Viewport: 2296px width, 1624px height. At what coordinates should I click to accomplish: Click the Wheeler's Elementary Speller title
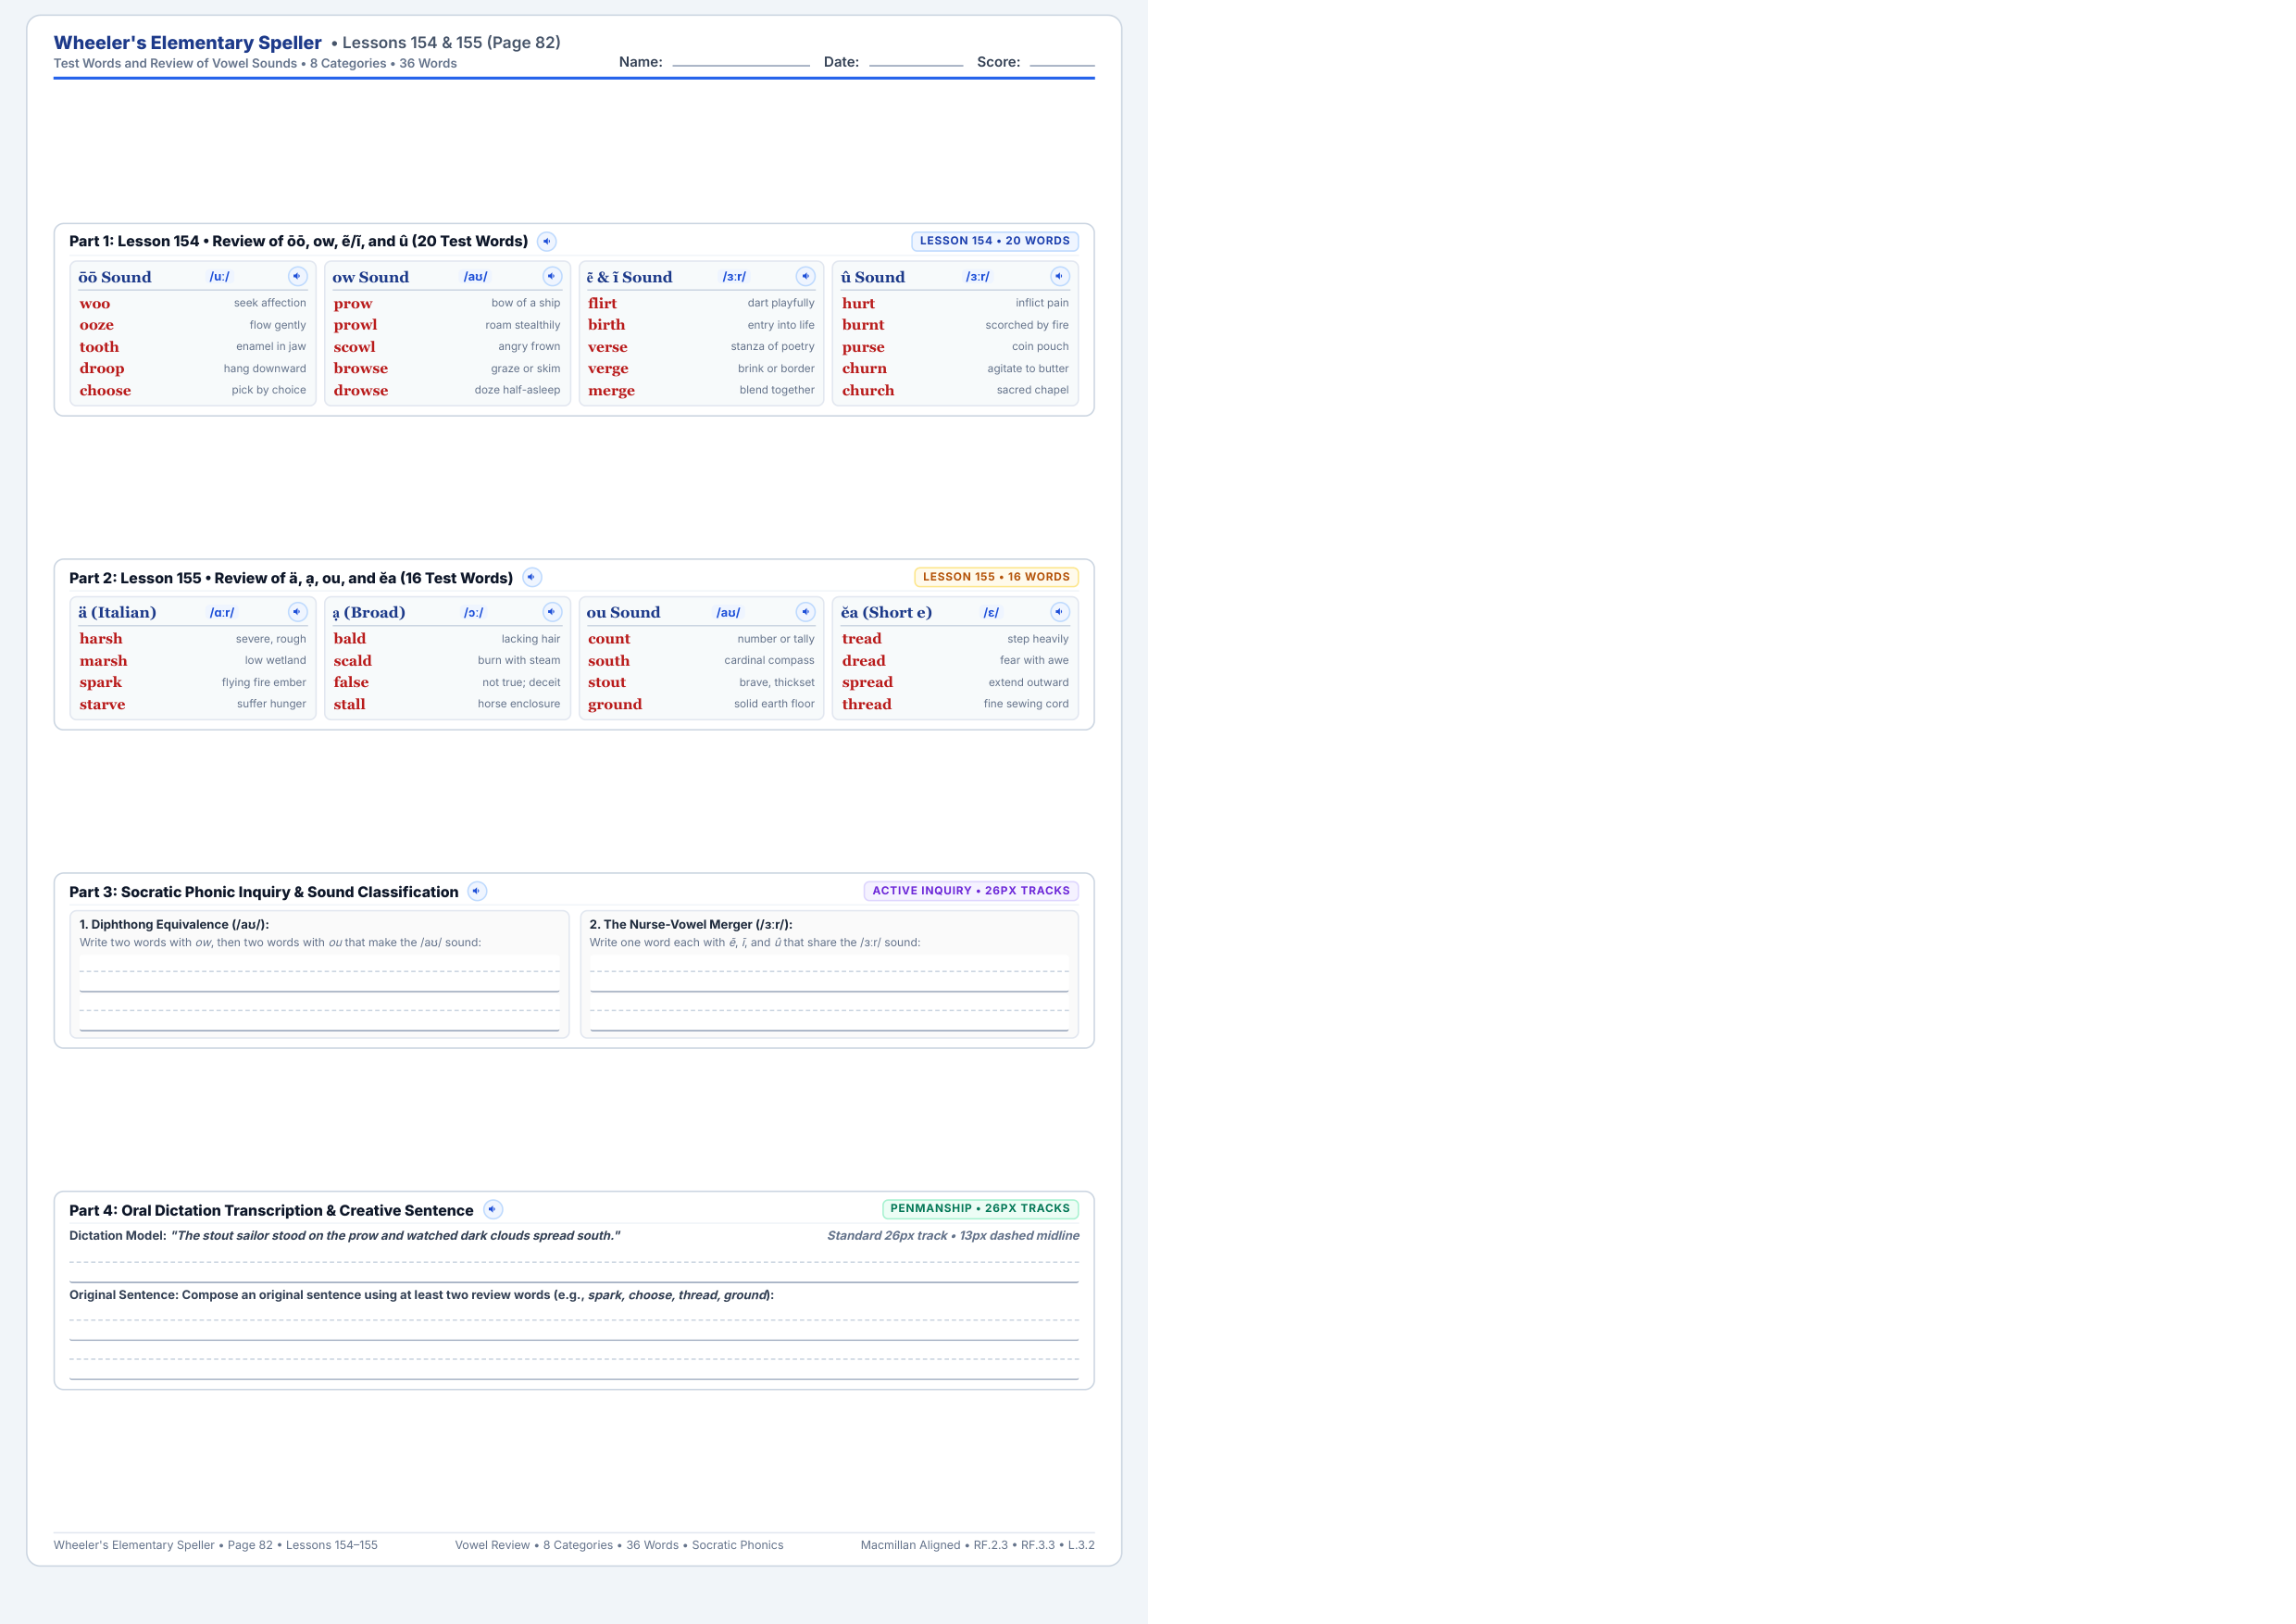(x=187, y=42)
